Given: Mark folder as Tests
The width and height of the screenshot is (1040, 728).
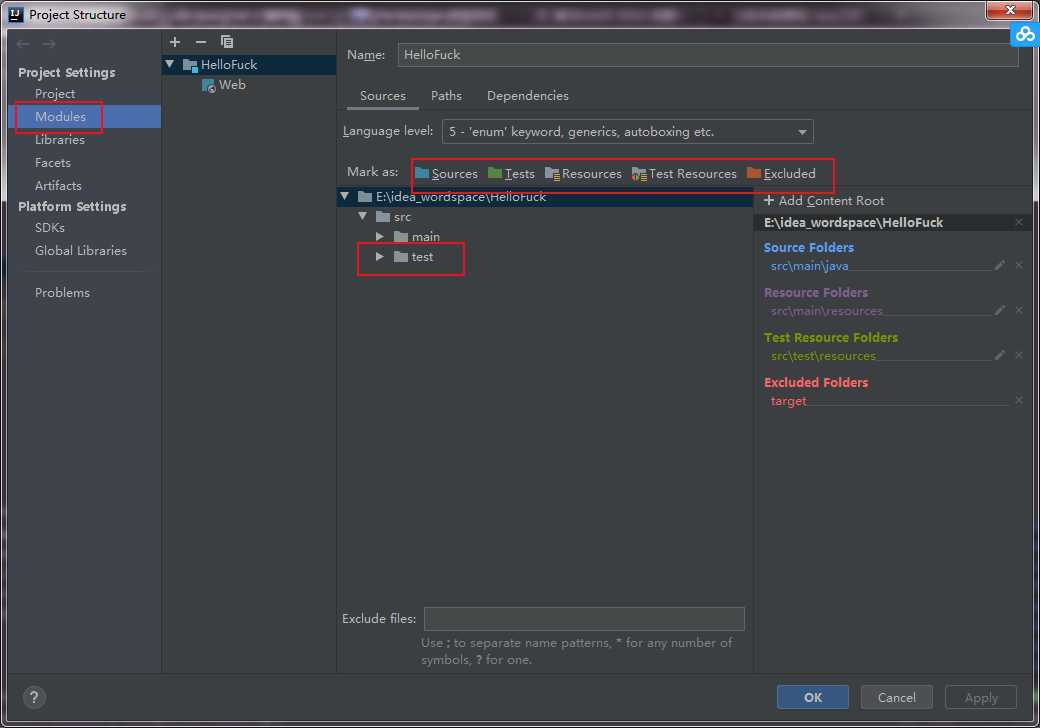Looking at the screenshot, I should [x=511, y=174].
